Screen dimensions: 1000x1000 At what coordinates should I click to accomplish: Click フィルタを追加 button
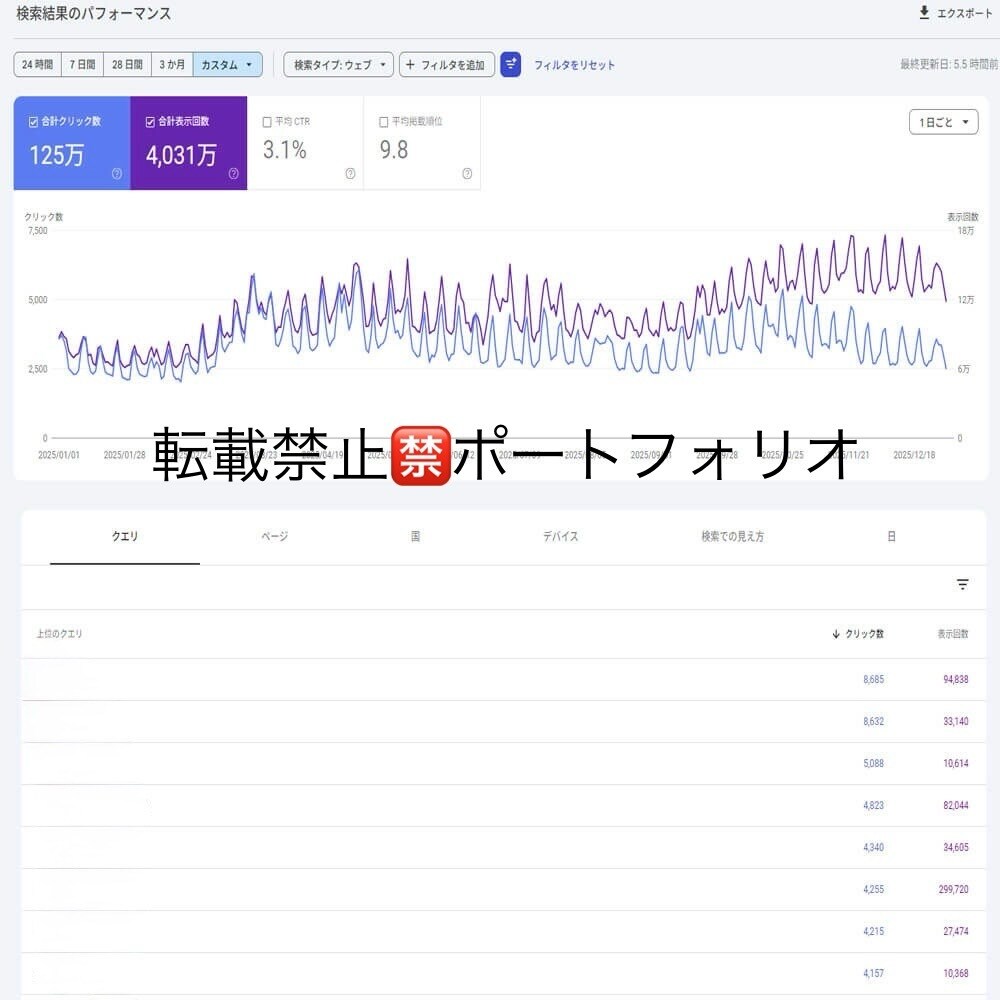pos(447,64)
